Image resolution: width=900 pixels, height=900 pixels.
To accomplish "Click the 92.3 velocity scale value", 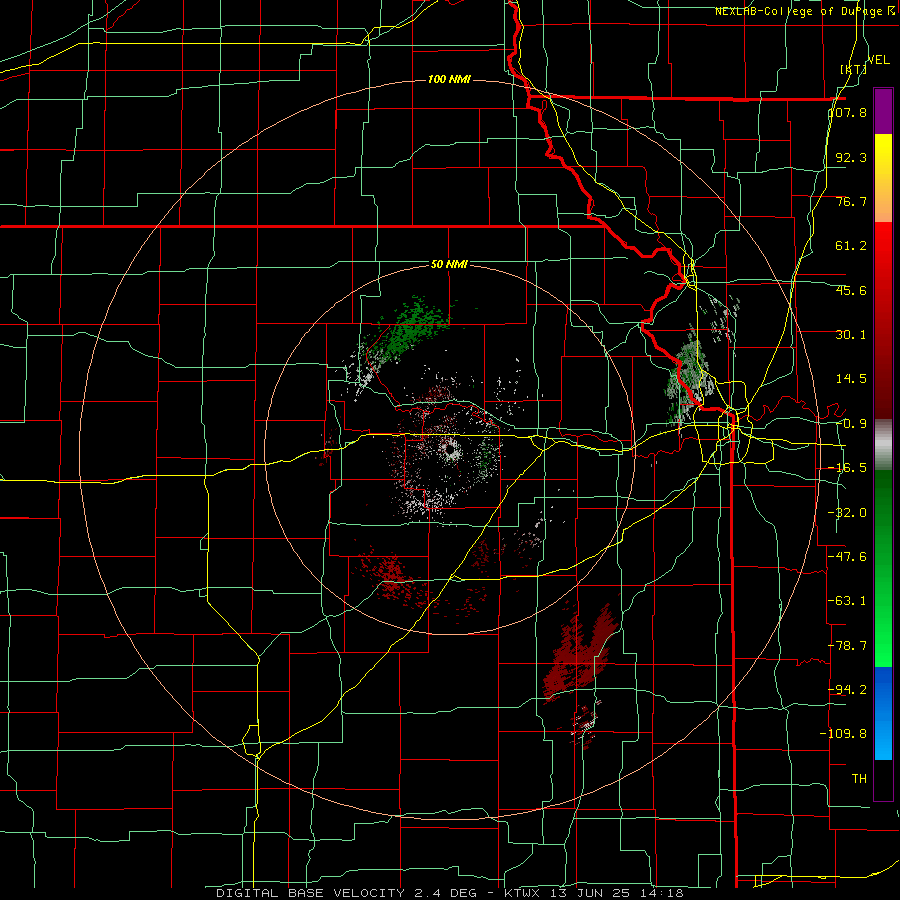I will point(851,157).
